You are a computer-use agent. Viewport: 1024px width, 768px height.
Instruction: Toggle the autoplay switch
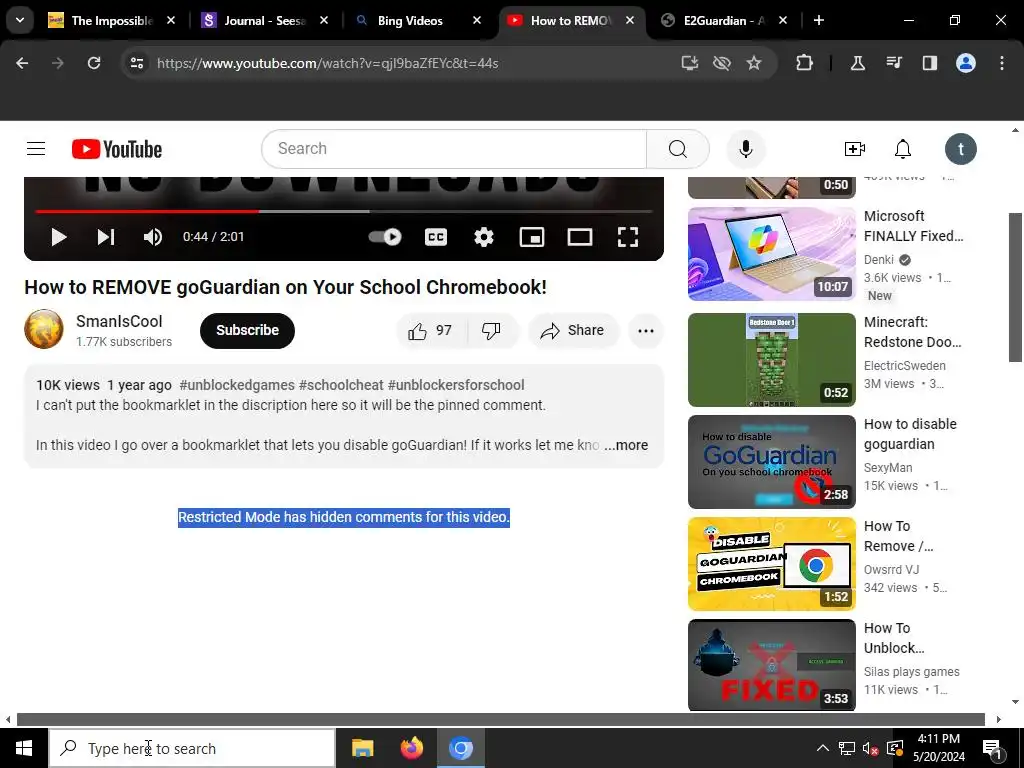pos(385,236)
